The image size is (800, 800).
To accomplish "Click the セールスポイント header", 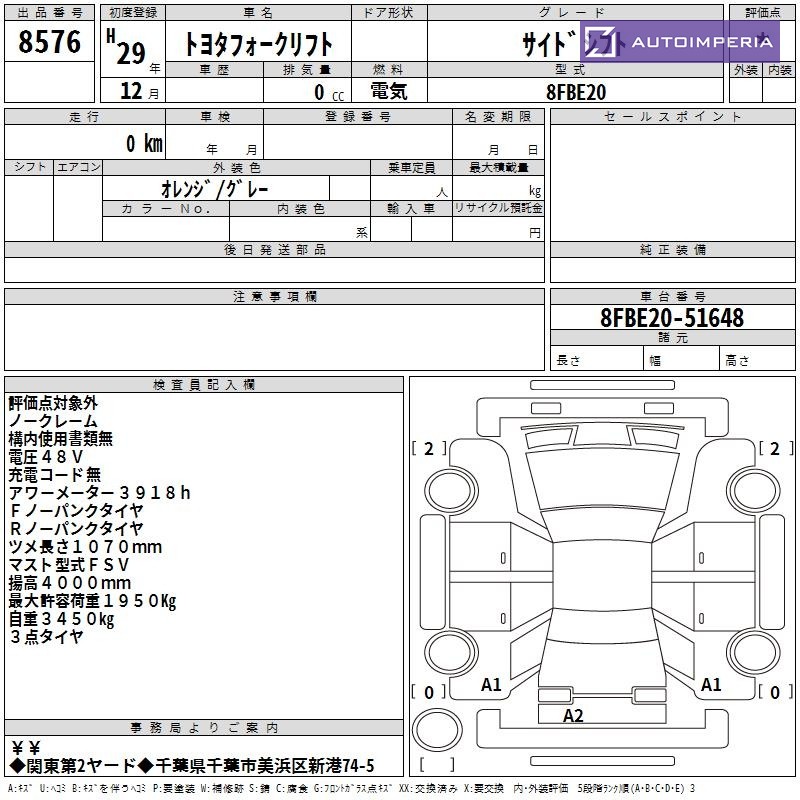I will (x=672, y=116).
